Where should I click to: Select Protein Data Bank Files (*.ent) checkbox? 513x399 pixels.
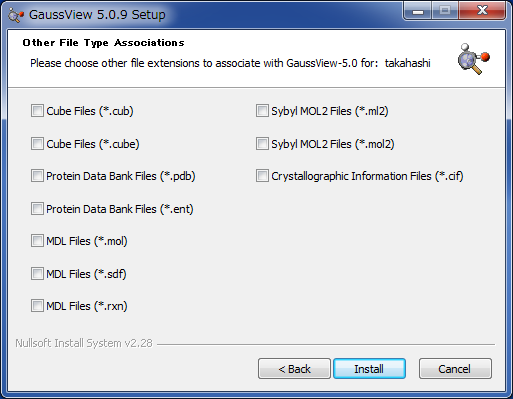click(37, 209)
